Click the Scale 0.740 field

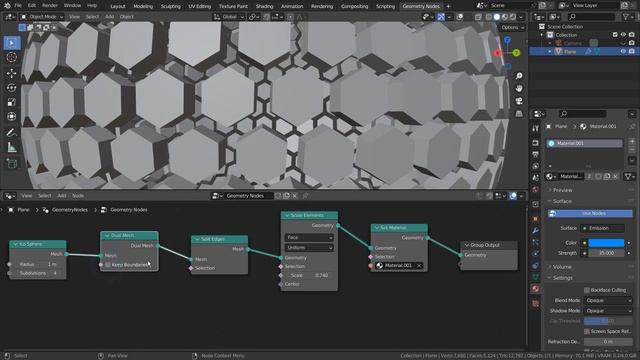[x=309, y=276]
